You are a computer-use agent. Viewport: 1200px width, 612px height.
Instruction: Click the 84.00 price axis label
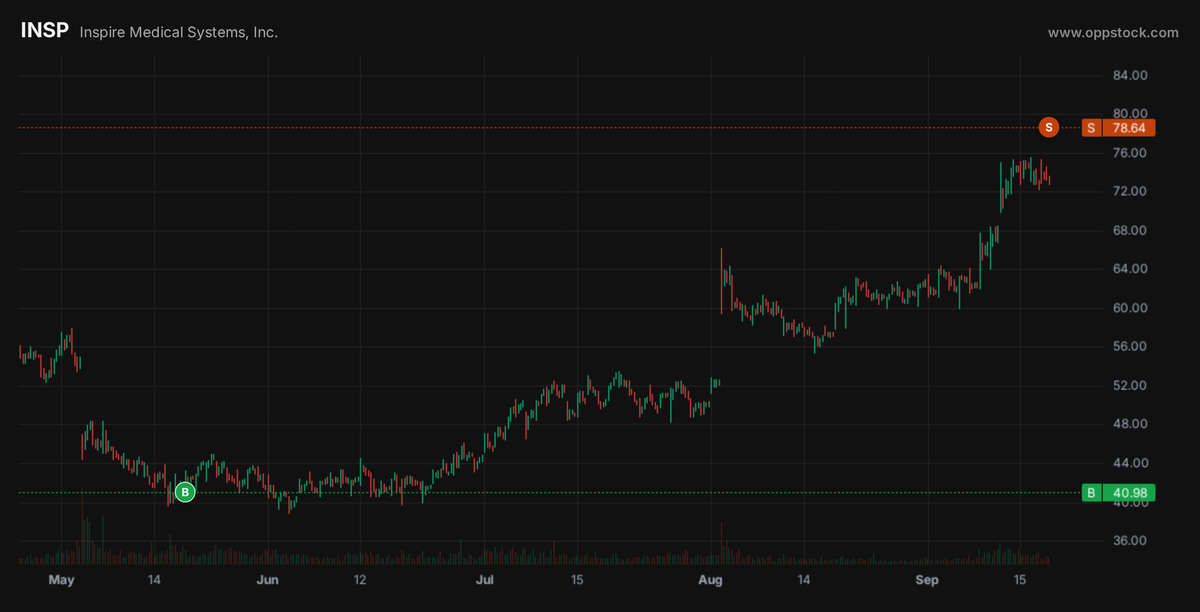(1130, 76)
